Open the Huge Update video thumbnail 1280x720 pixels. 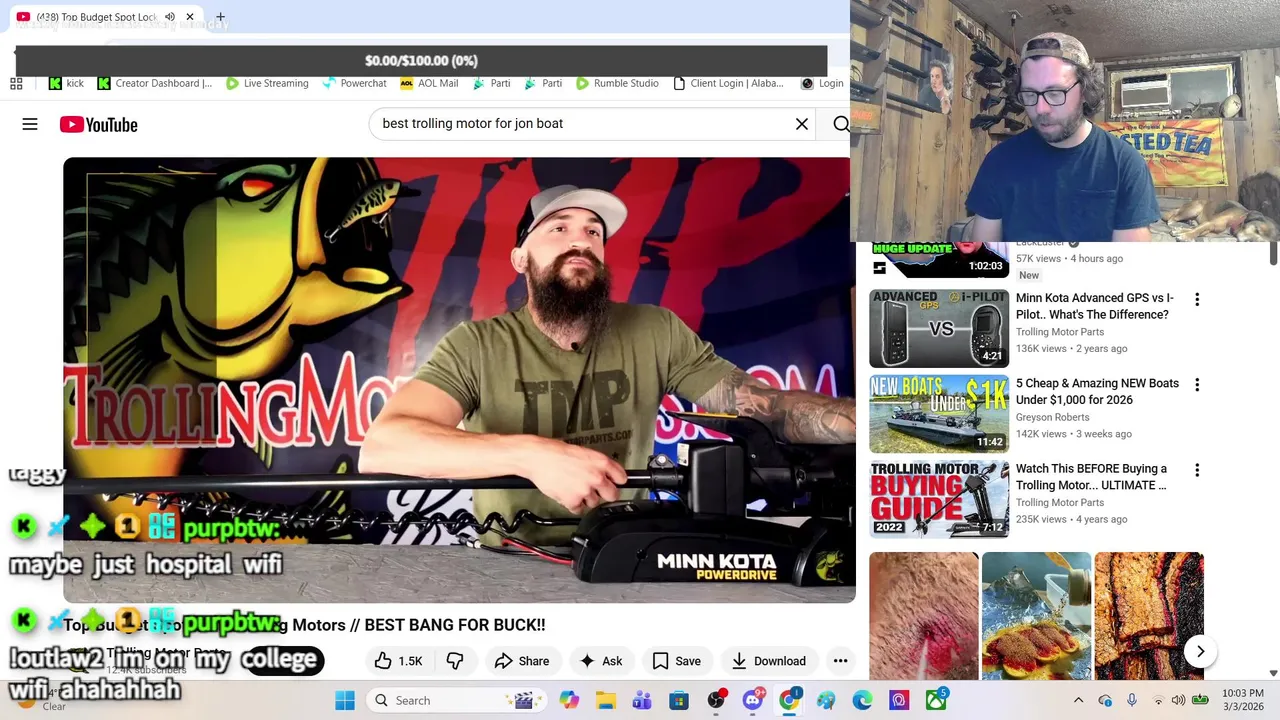[x=939, y=260]
